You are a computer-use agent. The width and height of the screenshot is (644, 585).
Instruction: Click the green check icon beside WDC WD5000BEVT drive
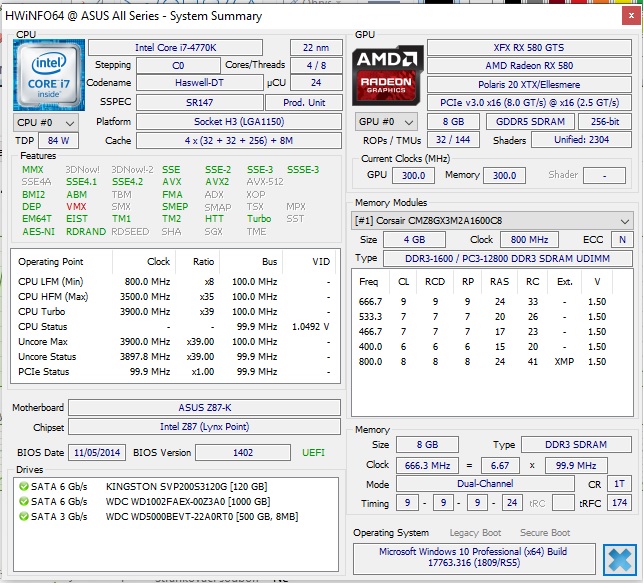pyautogui.click(x=24, y=516)
